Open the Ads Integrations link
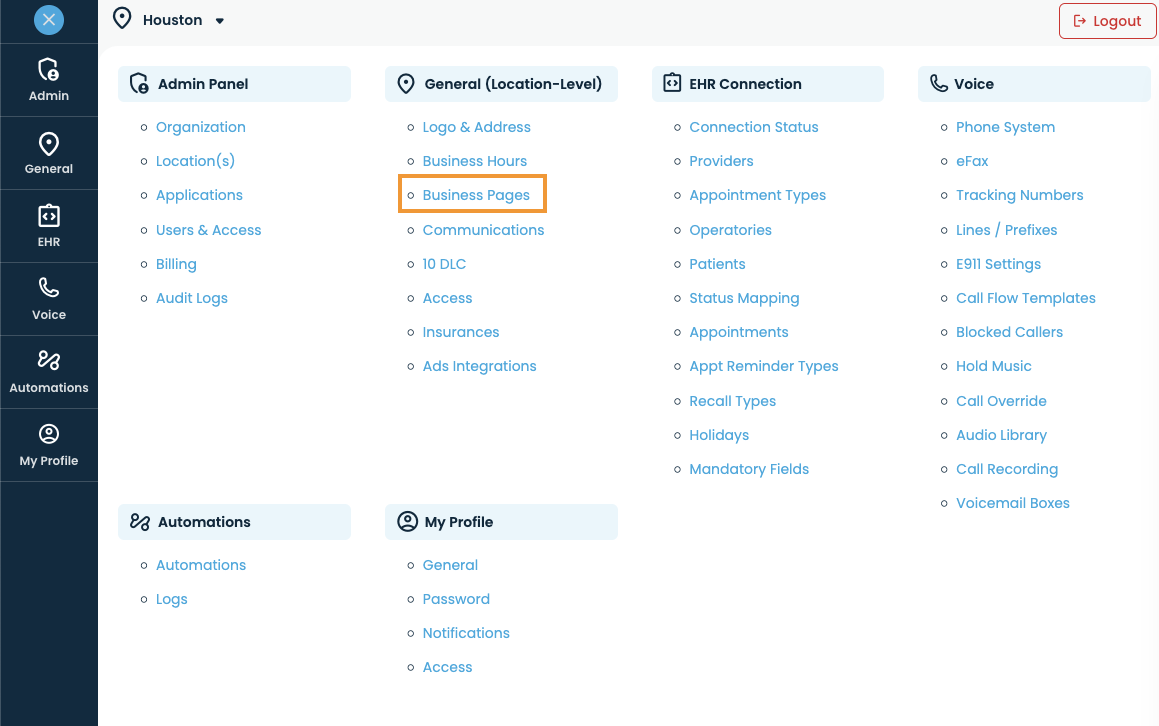This screenshot has width=1159, height=726. tap(479, 366)
